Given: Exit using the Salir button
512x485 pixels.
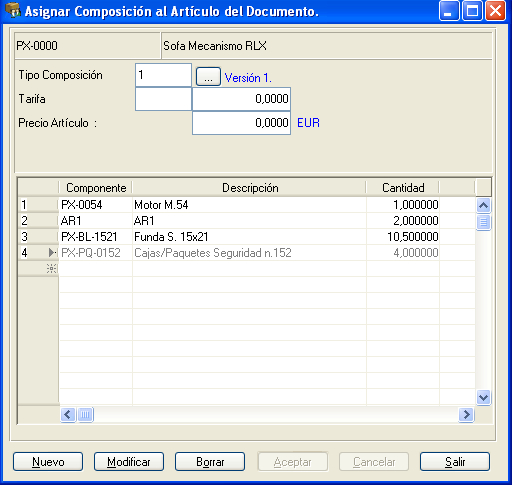Looking at the screenshot, I should (455, 462).
